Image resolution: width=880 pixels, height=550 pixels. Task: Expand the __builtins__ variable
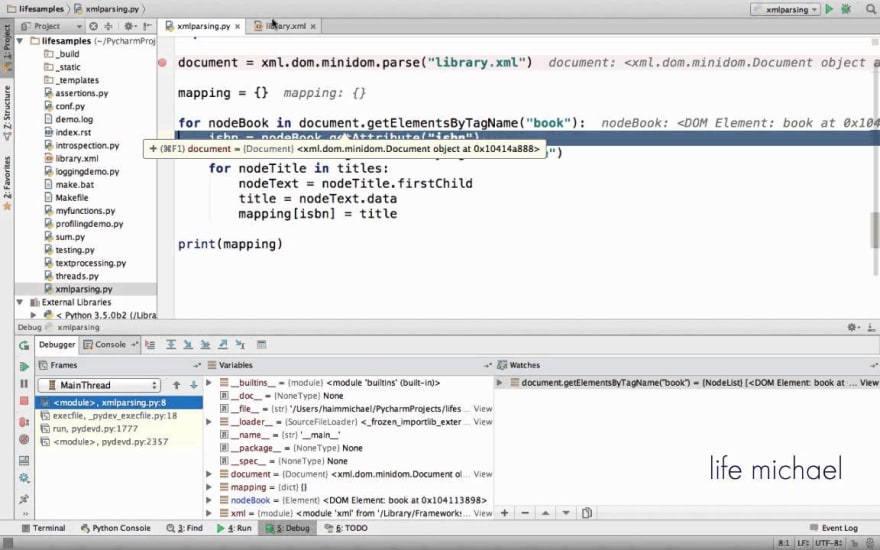pos(209,383)
